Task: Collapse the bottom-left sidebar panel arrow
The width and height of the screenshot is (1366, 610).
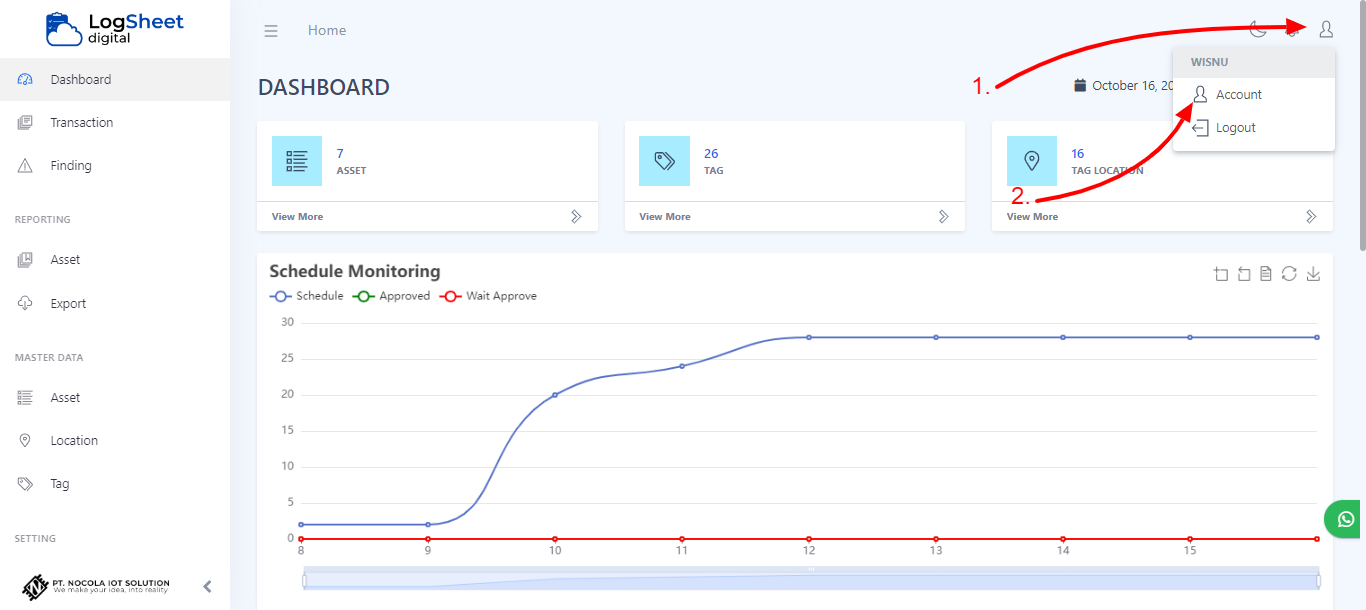Action: (207, 587)
